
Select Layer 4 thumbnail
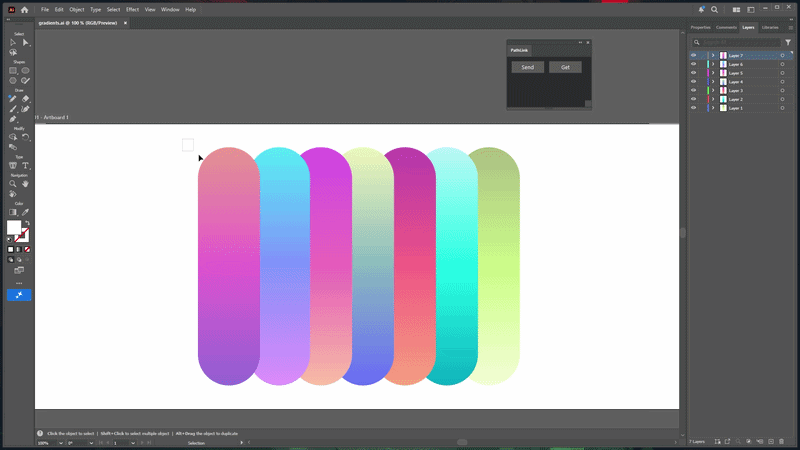point(723,82)
